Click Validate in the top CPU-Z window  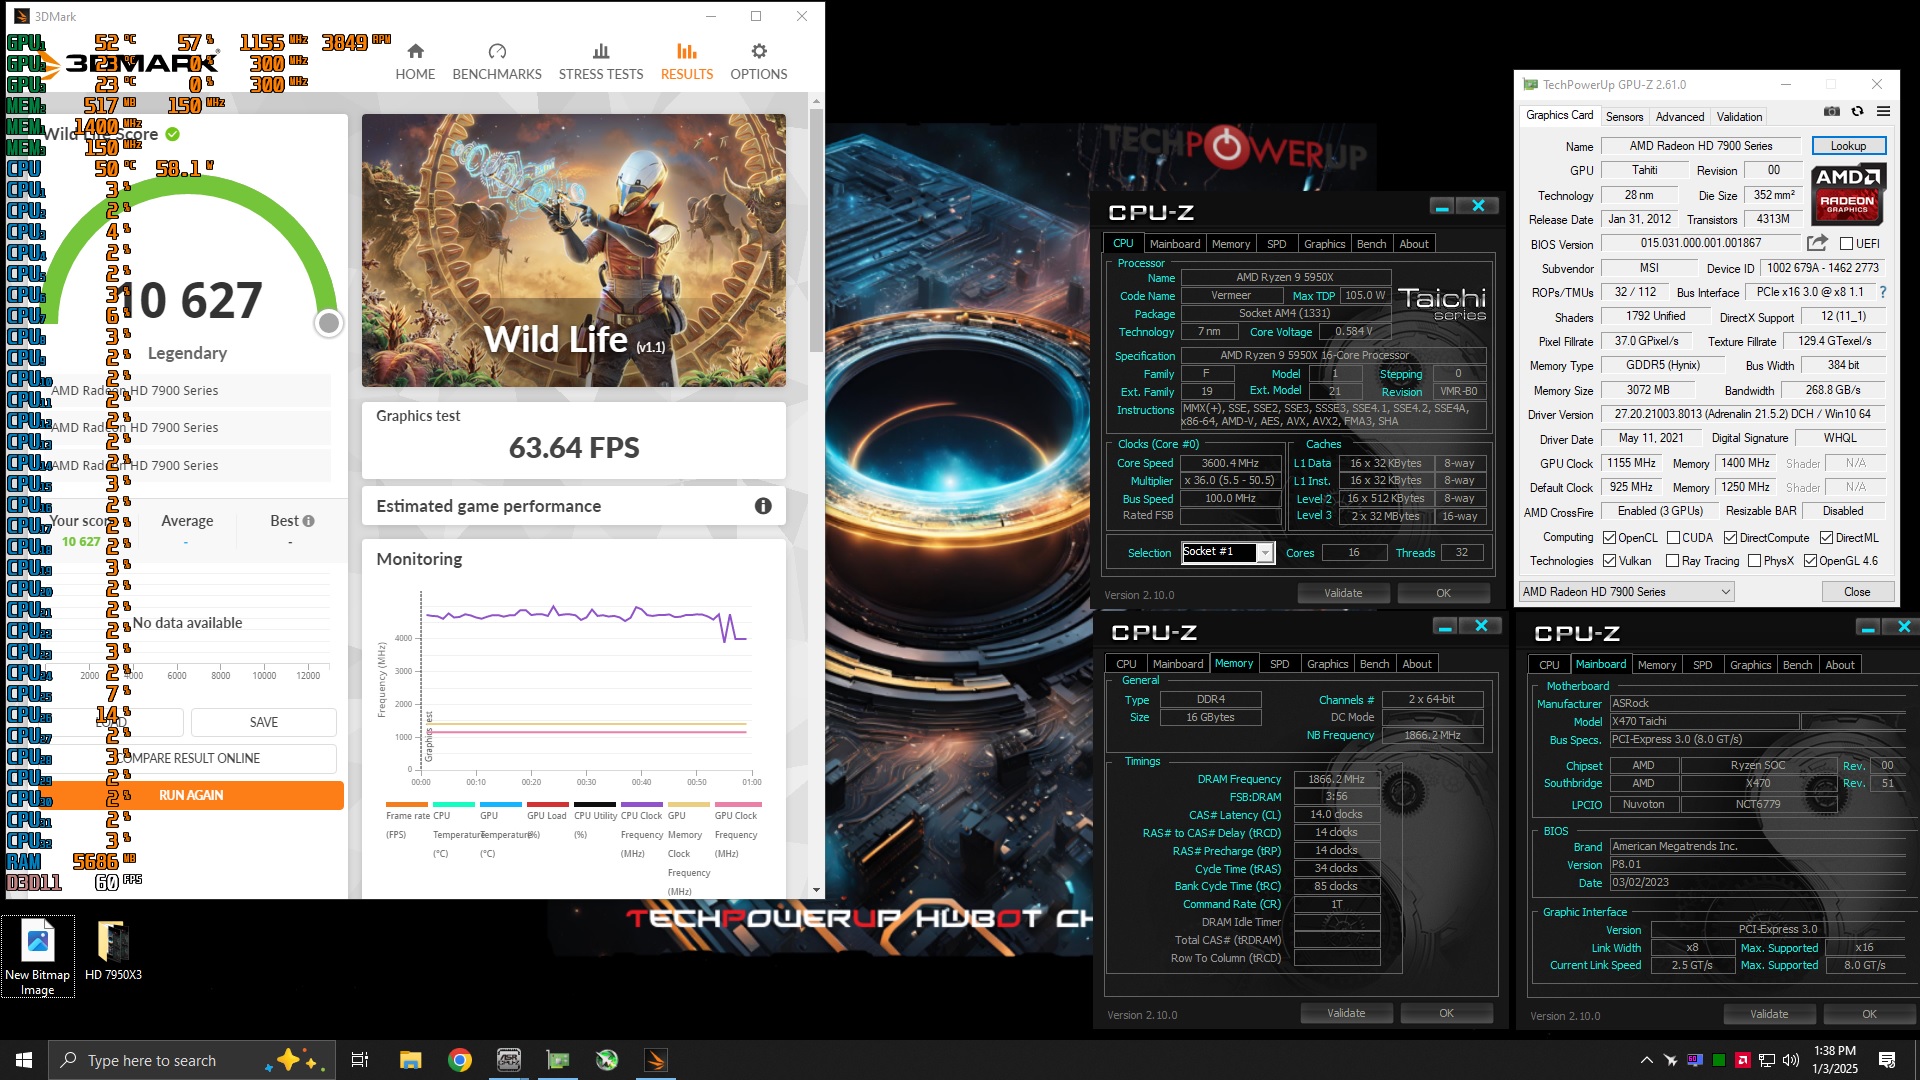1342,593
